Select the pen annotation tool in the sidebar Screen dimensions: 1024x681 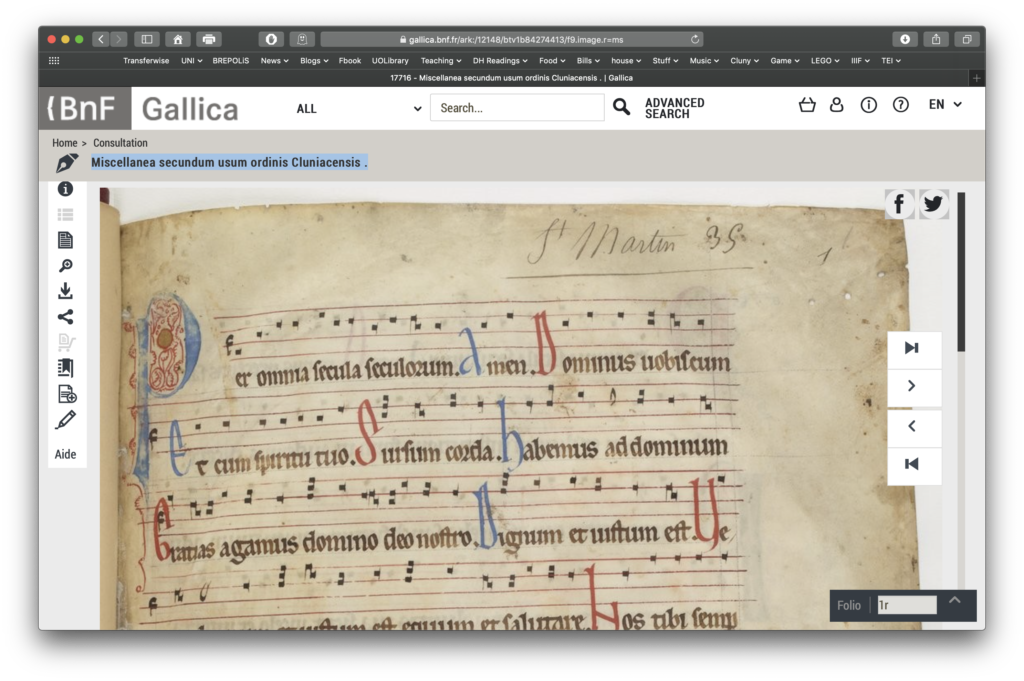(65, 419)
